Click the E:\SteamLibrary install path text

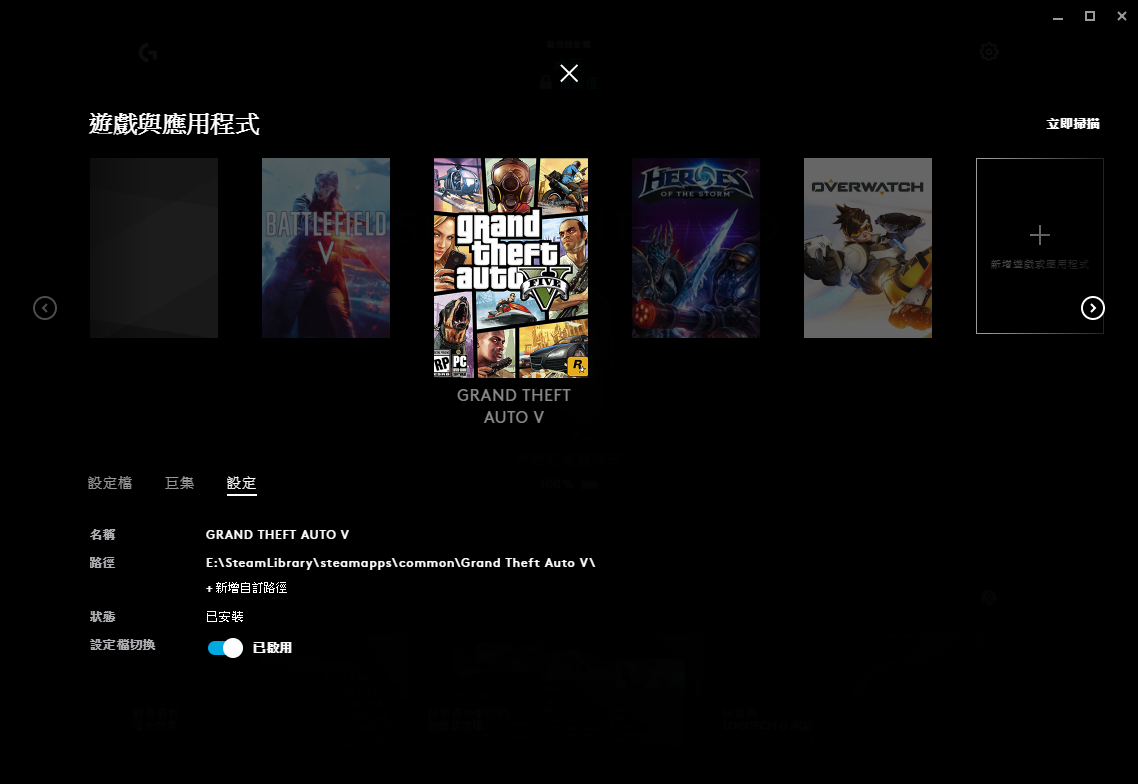pyautogui.click(x=401, y=563)
